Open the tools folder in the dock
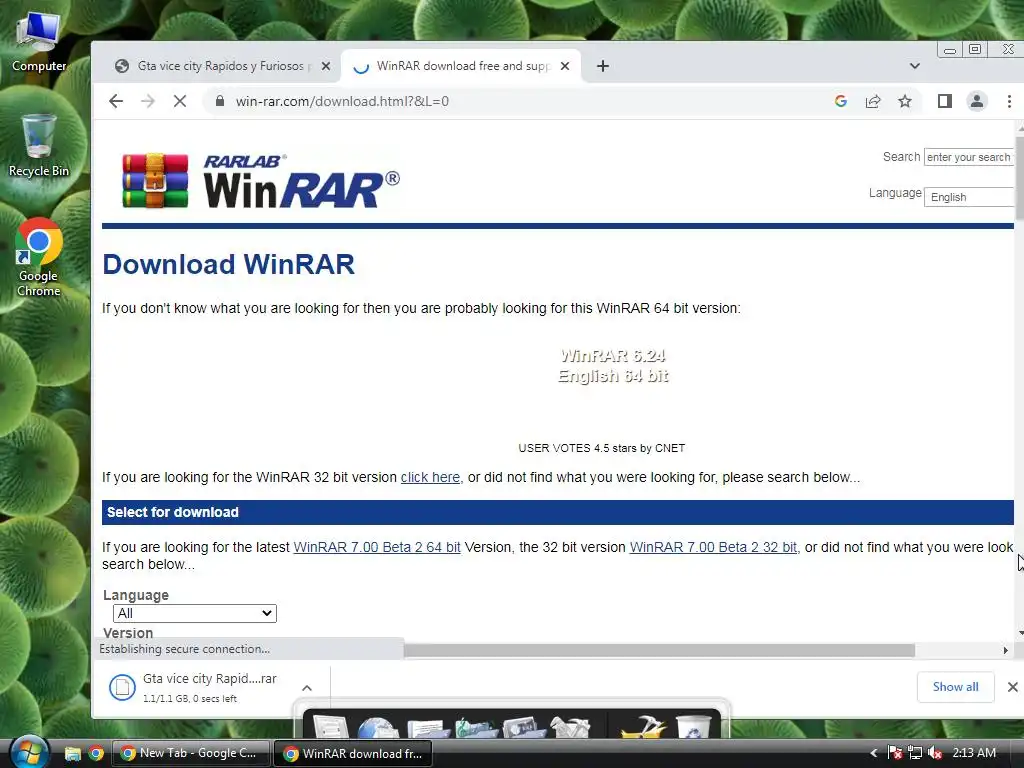 click(569, 728)
